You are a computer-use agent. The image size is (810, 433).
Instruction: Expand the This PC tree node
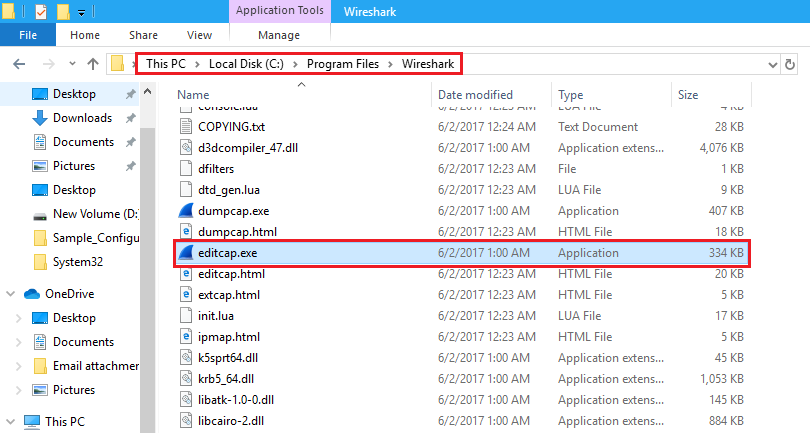[10, 422]
